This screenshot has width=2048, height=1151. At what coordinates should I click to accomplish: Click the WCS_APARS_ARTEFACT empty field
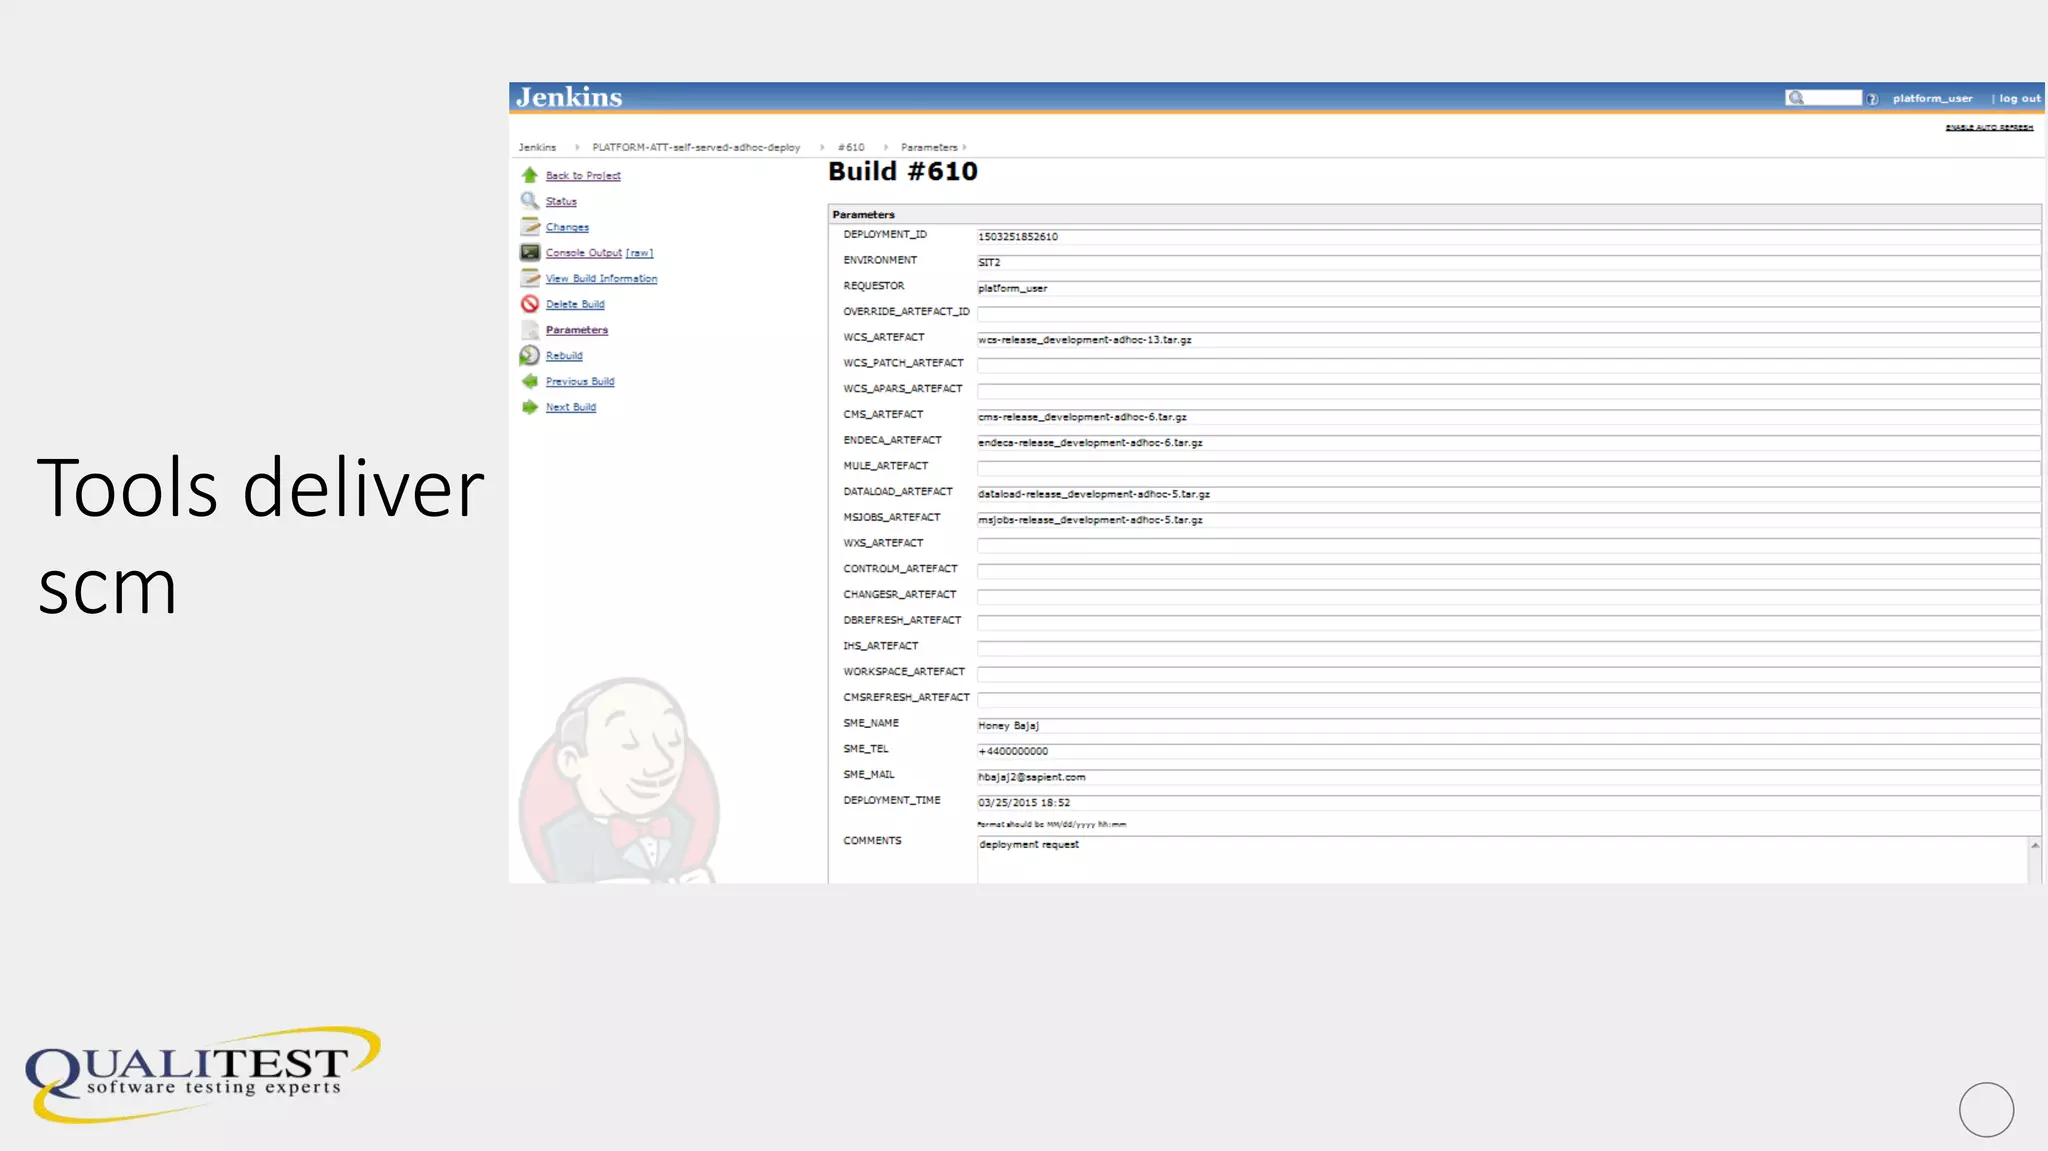pos(1508,392)
